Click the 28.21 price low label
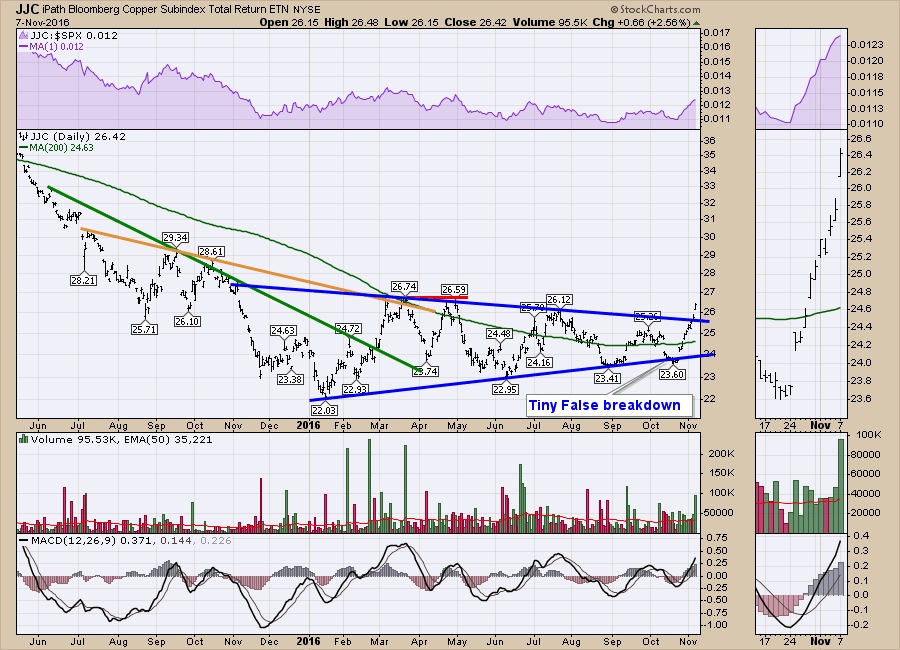Screen dimensions: 900x650 pos(83,280)
